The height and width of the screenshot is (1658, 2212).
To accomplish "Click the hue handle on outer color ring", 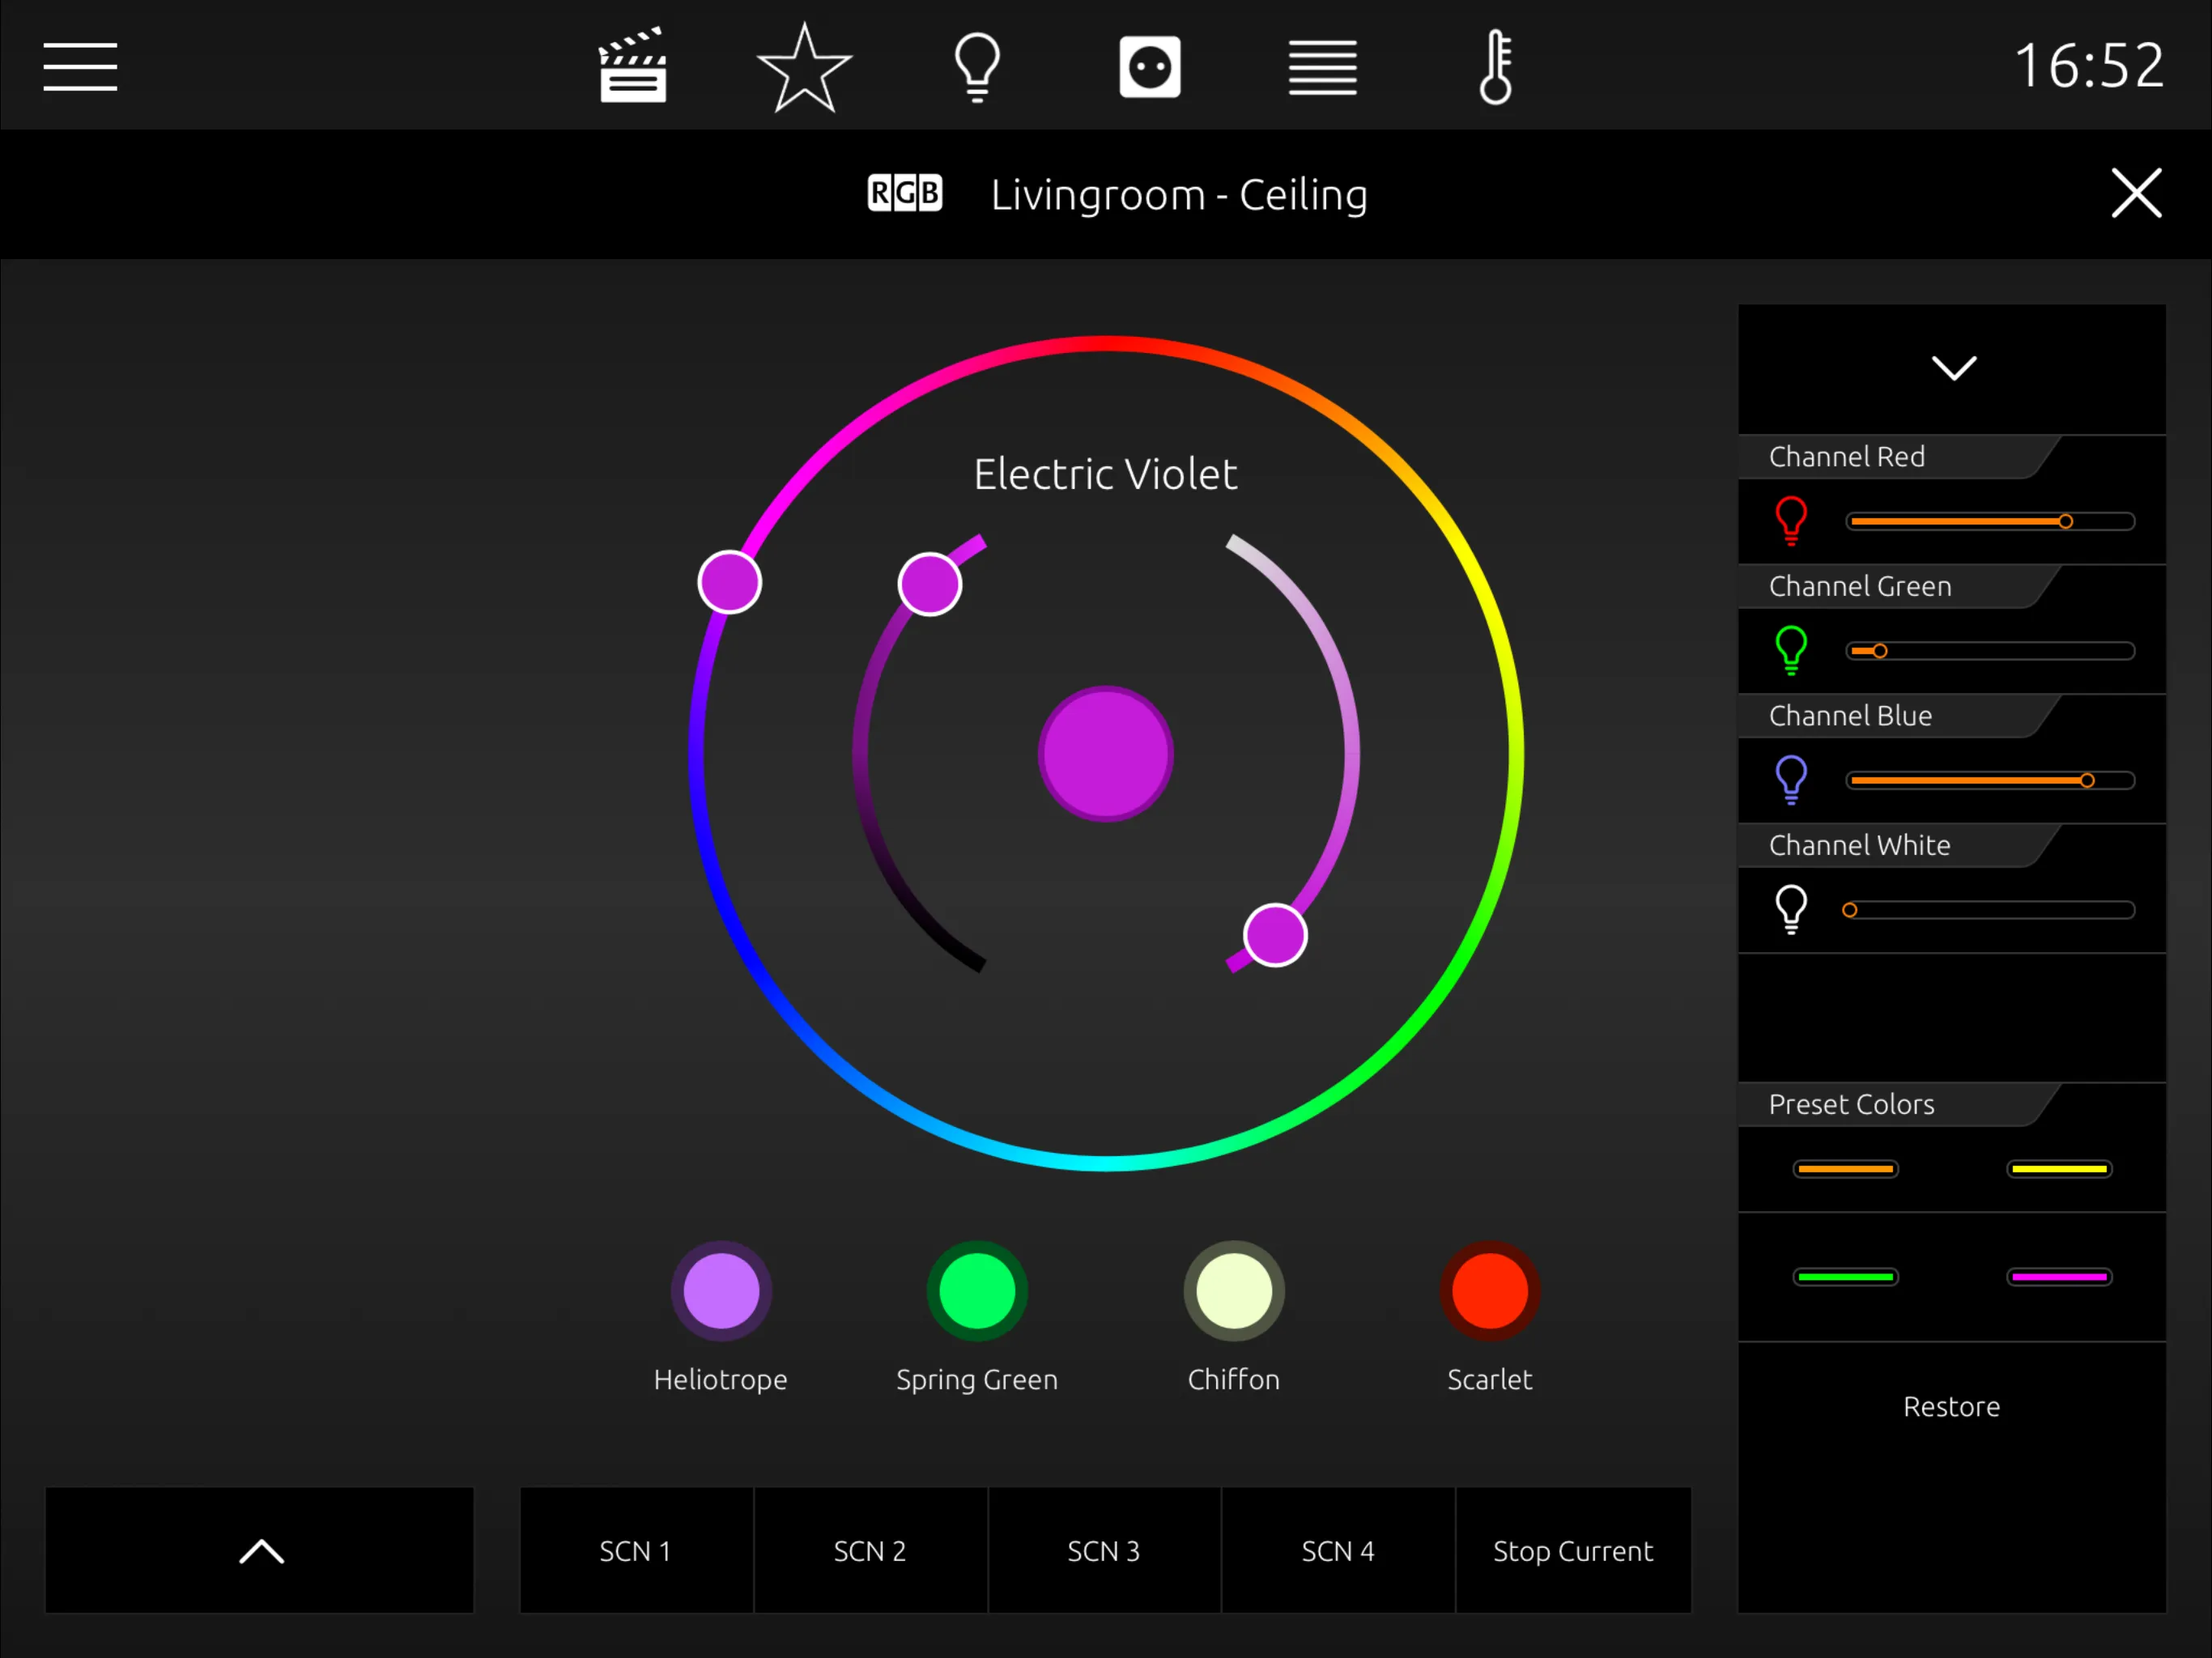I will coord(730,582).
